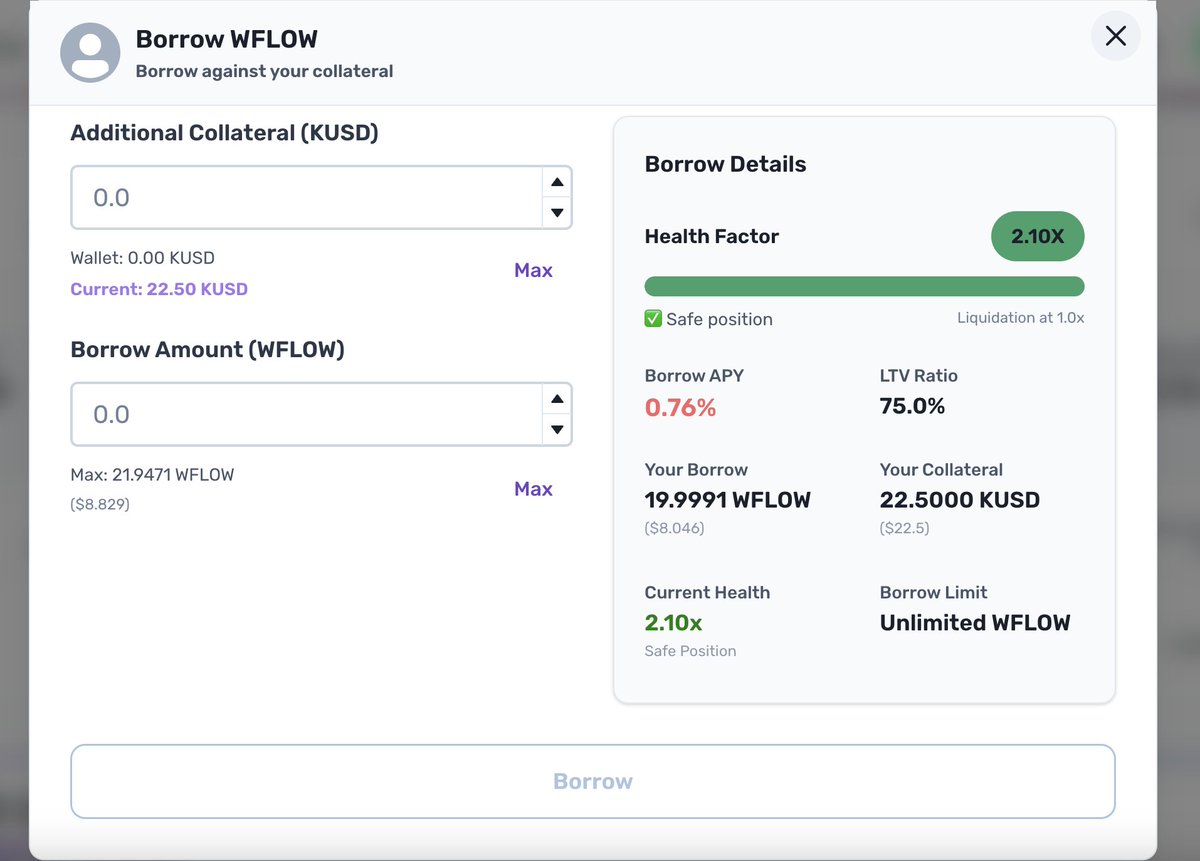Screen dimensions: 1200x861
Task: Click the Borrow Details panel heading
Action: tap(725, 164)
